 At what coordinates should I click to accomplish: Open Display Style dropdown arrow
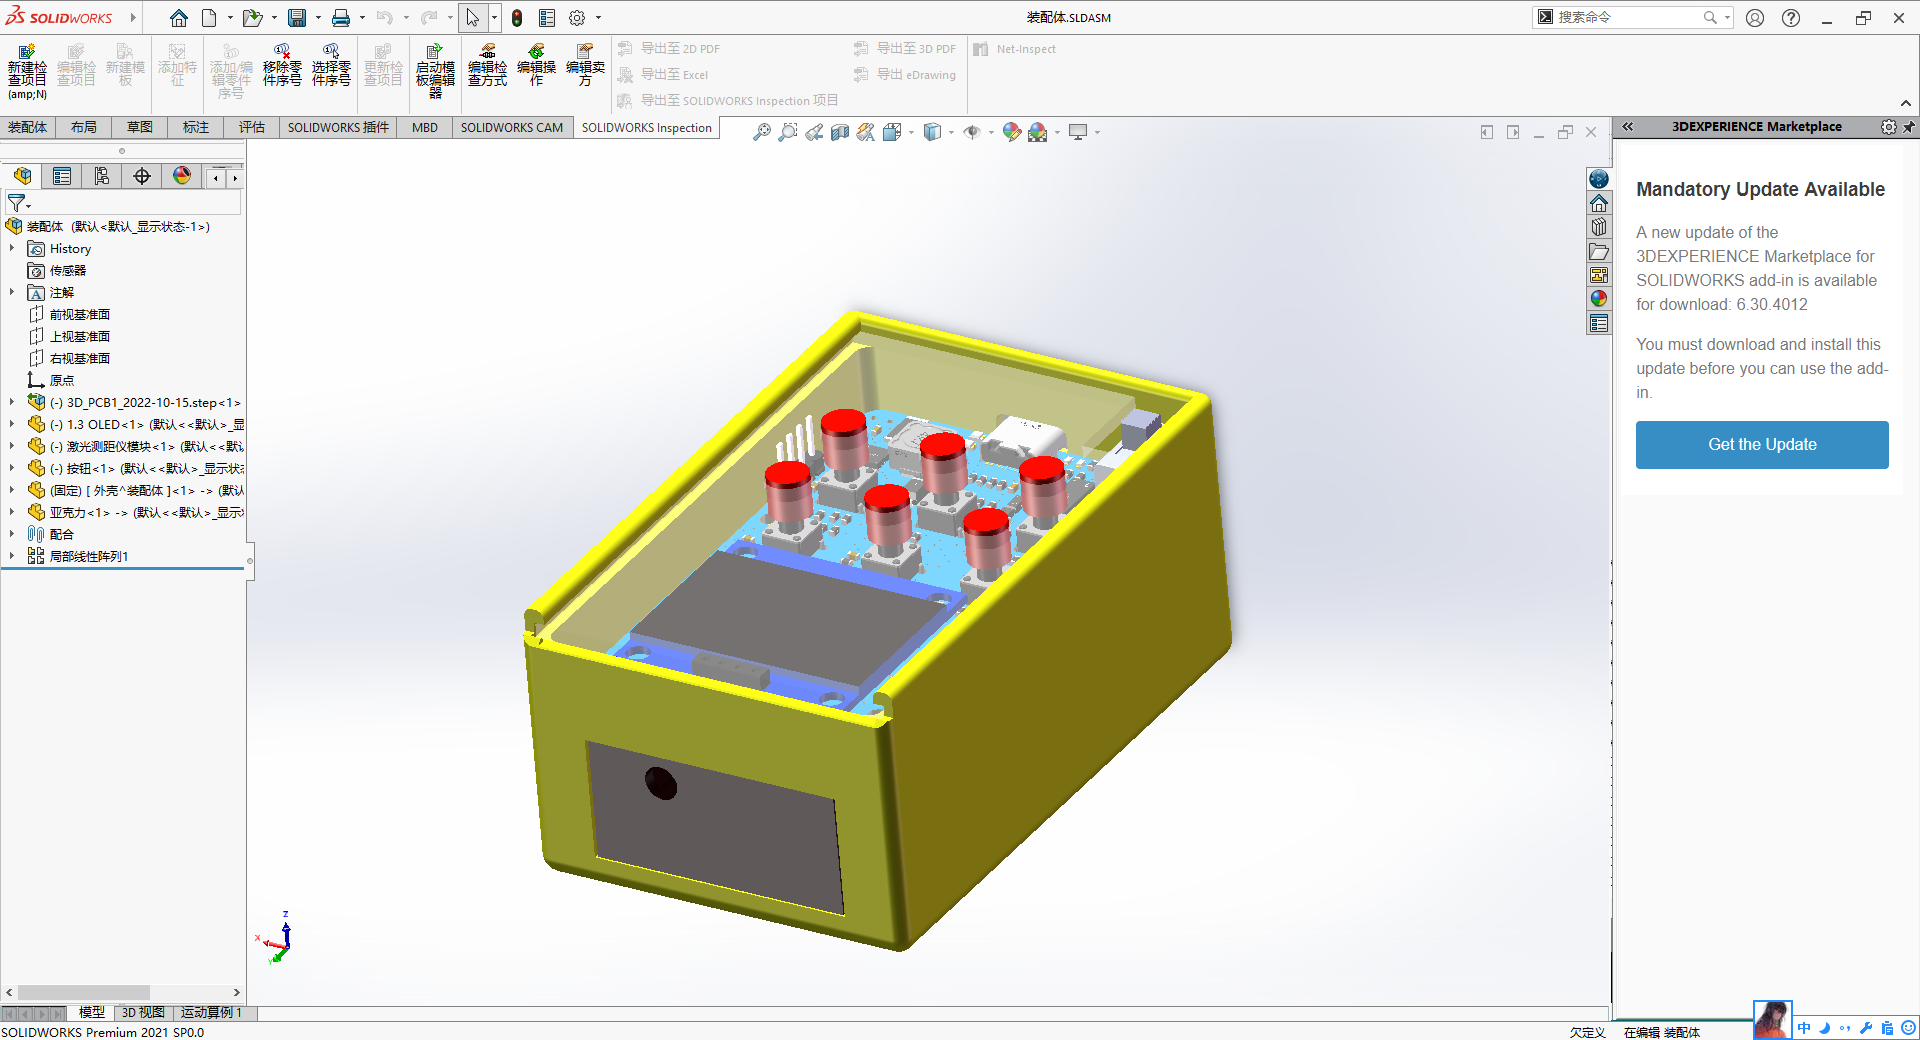pyautogui.click(x=951, y=132)
